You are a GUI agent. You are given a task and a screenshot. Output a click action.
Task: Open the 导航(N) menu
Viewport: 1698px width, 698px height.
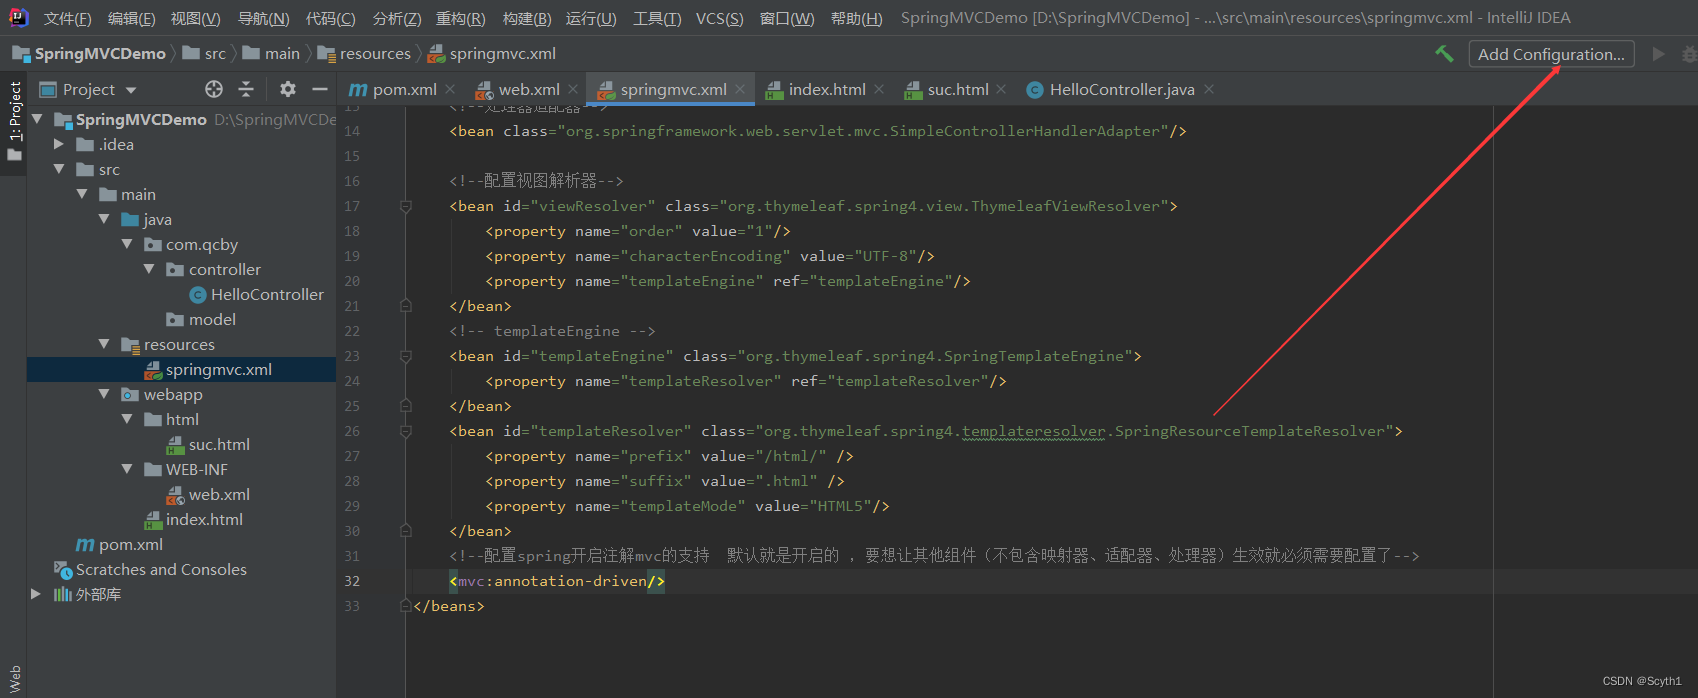tap(263, 18)
